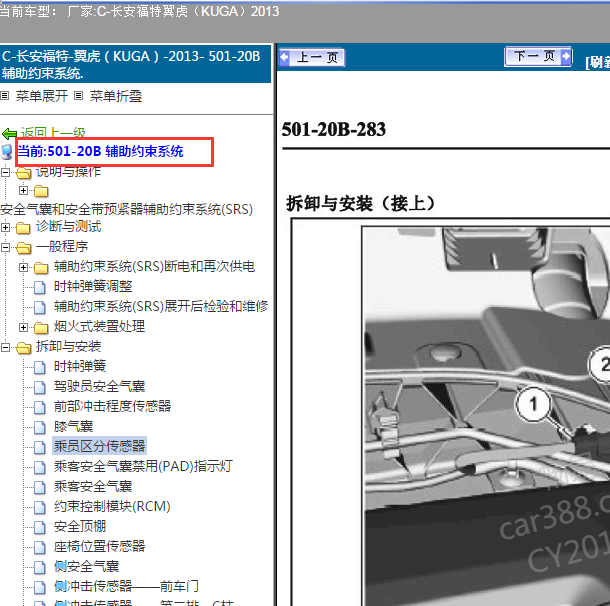Click folder icon of 拆卸与安装
Viewport: 610px width, 606px height.
[23, 347]
